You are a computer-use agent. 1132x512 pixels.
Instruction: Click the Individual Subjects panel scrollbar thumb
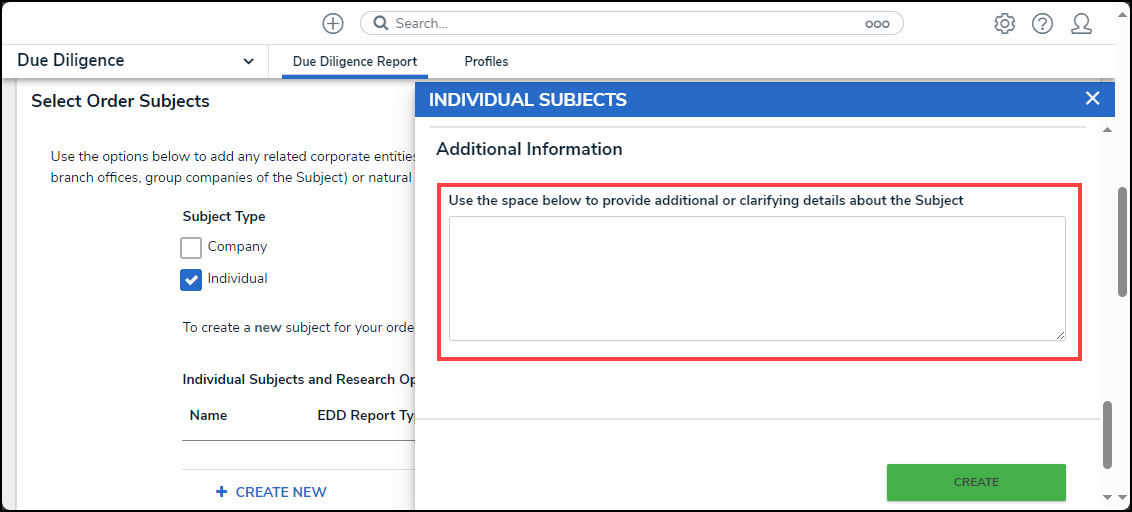click(1107, 435)
